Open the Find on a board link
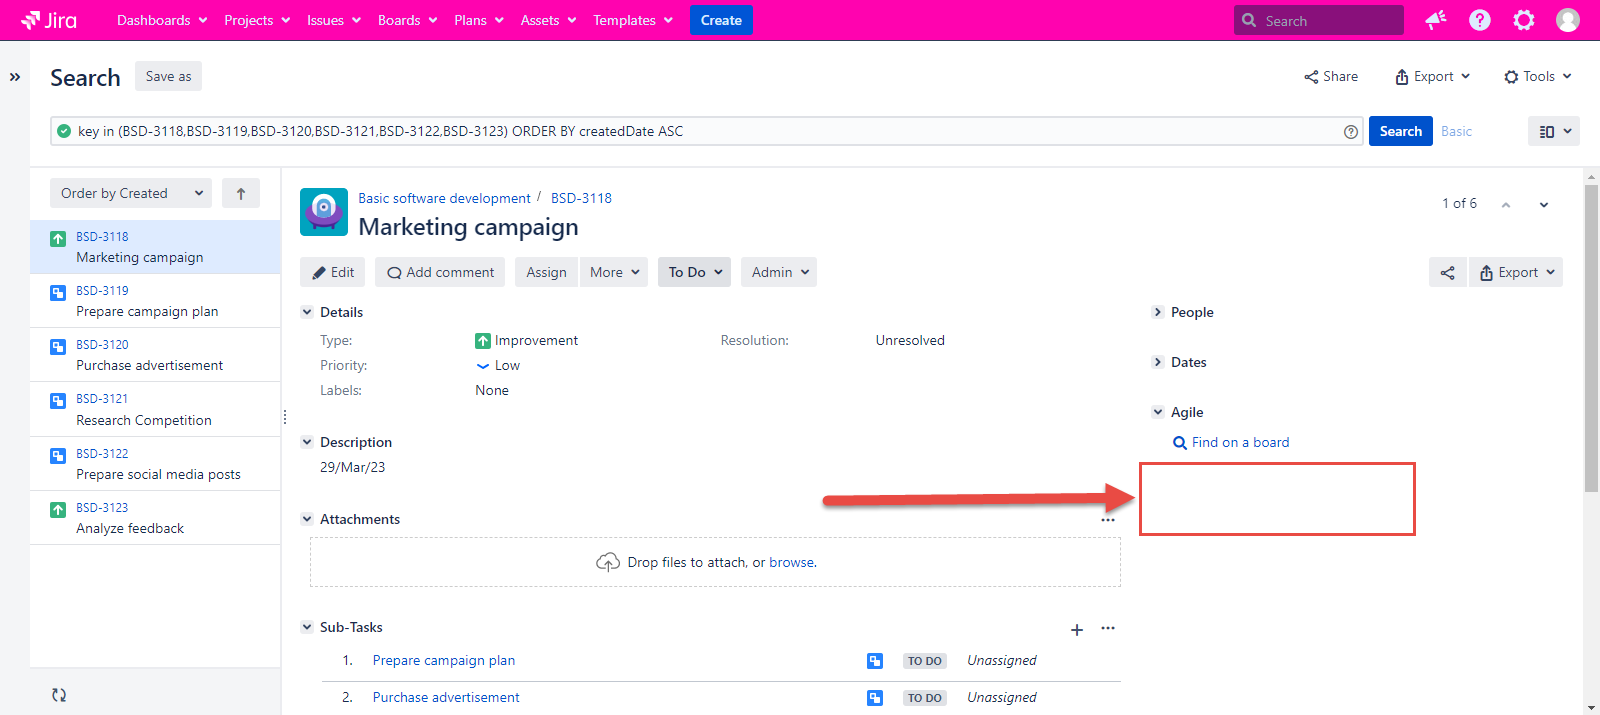The height and width of the screenshot is (715, 1600). 1240,442
